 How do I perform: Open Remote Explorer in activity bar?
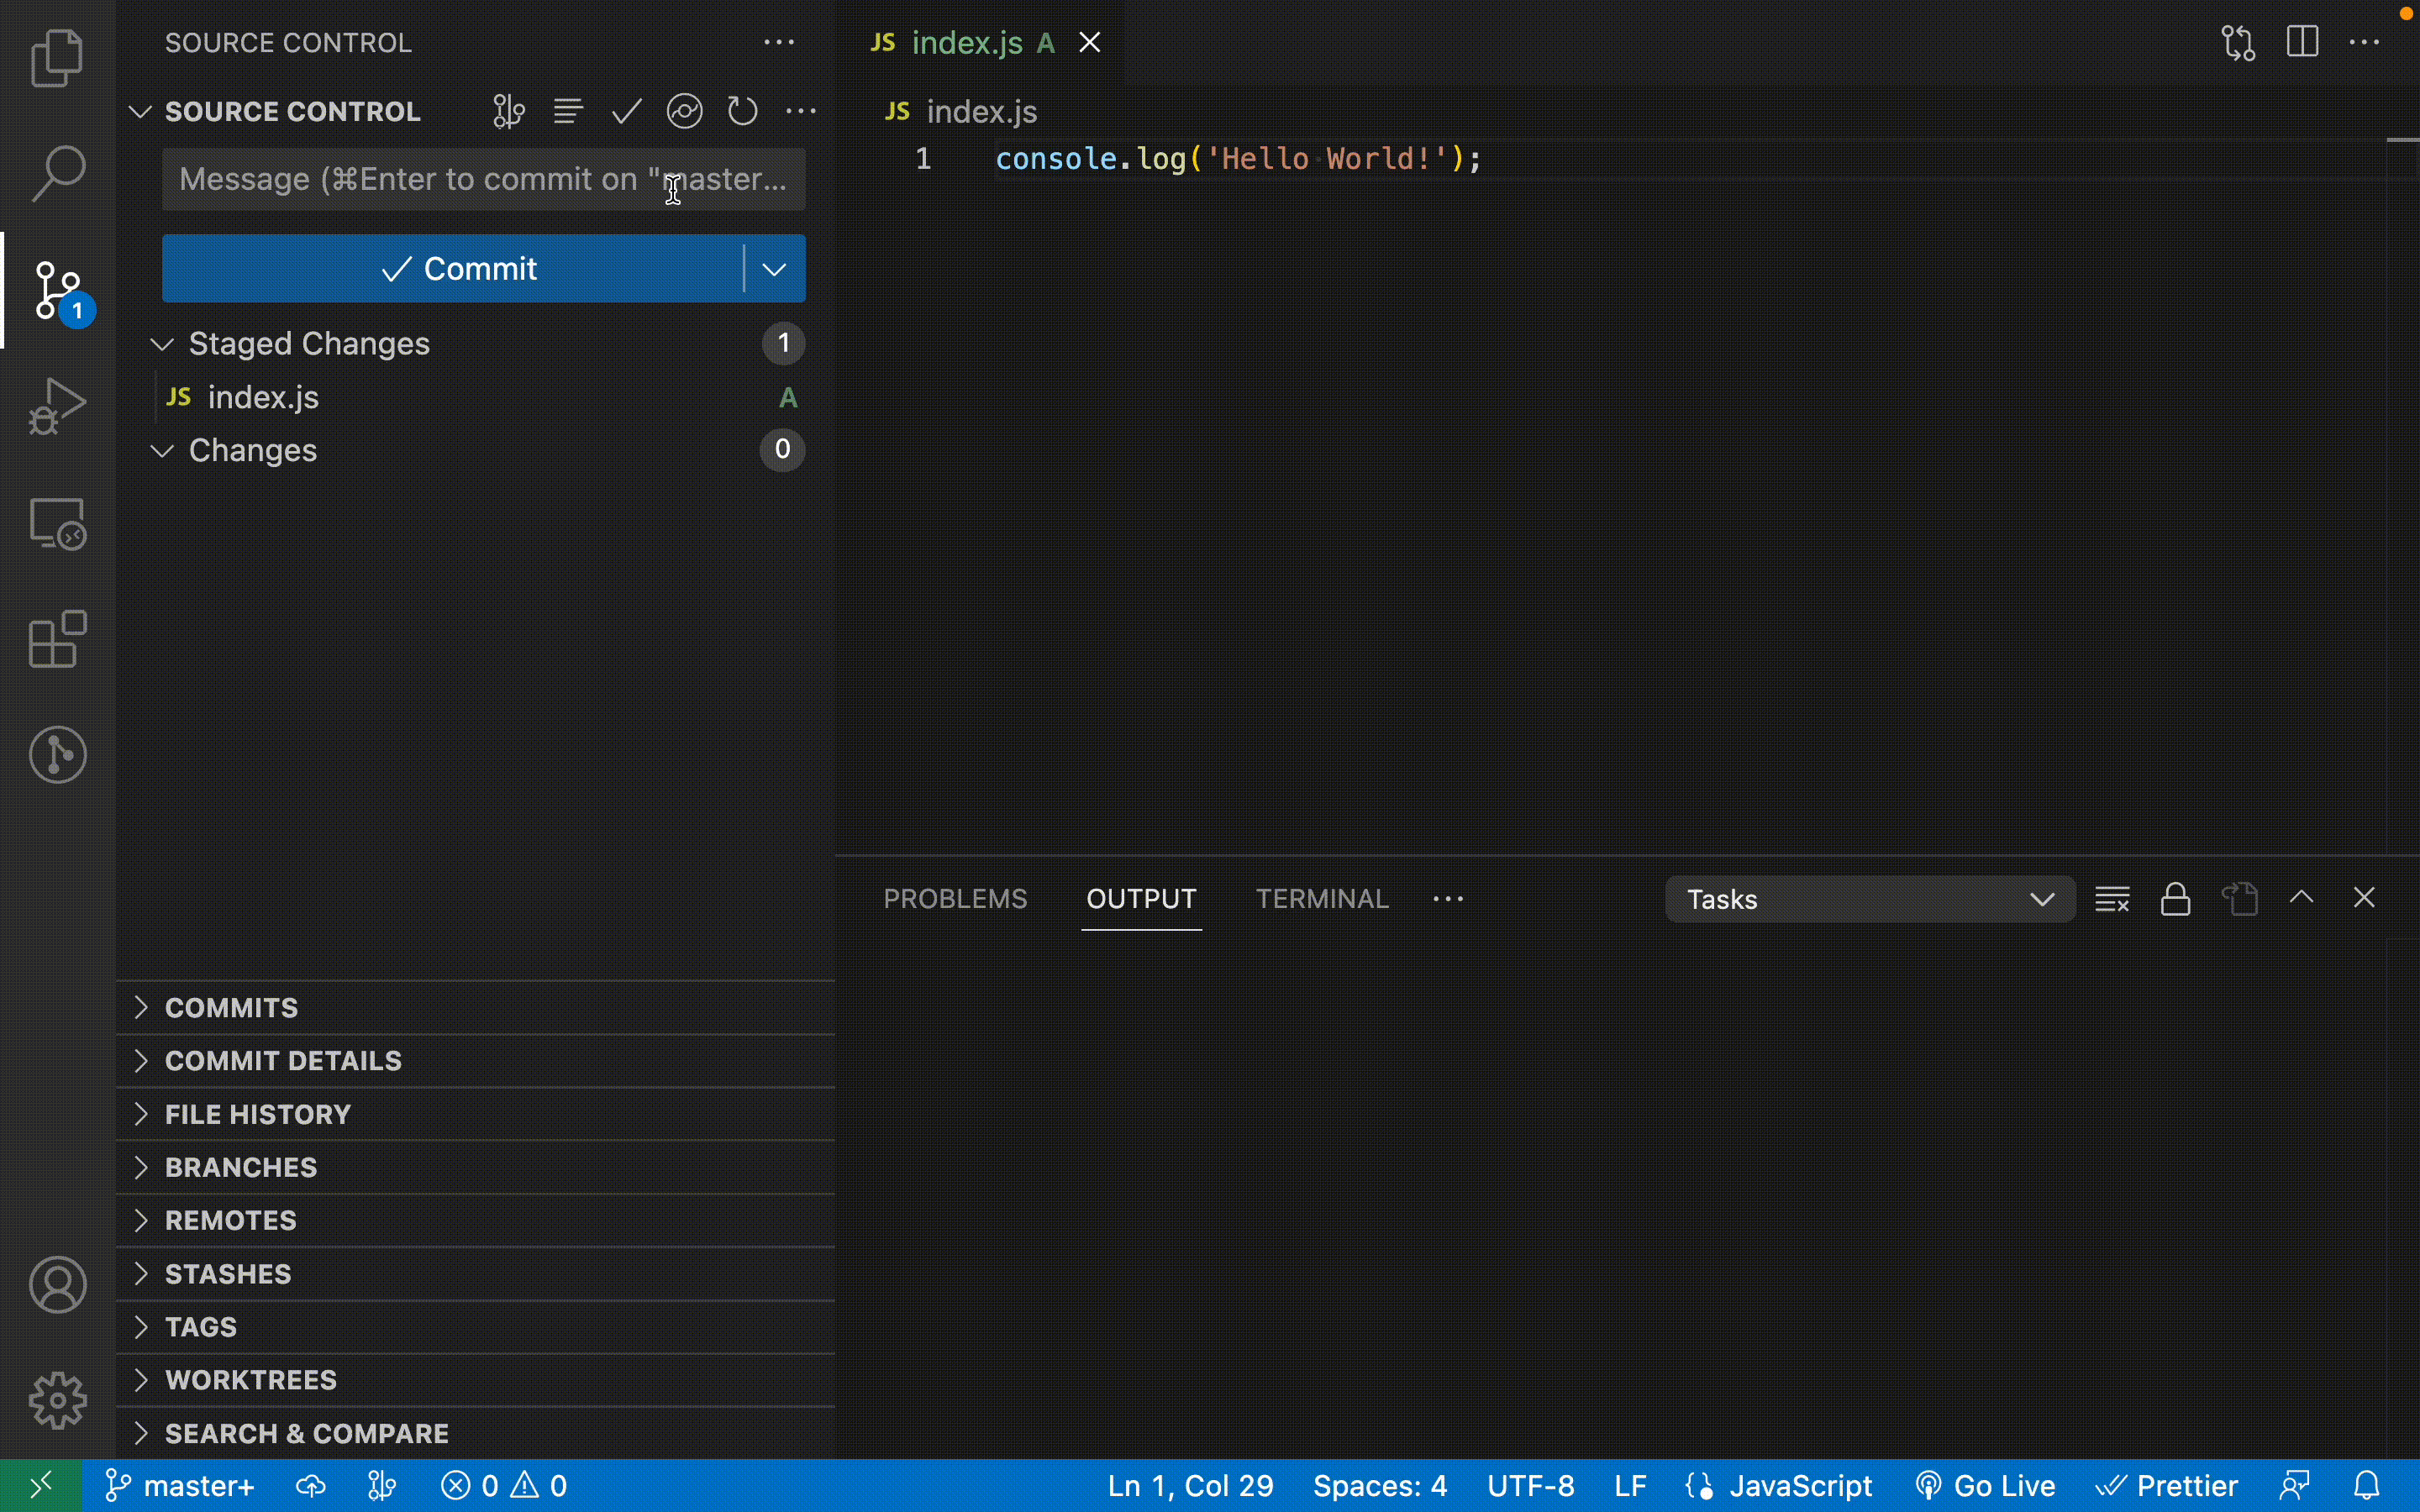(x=57, y=523)
